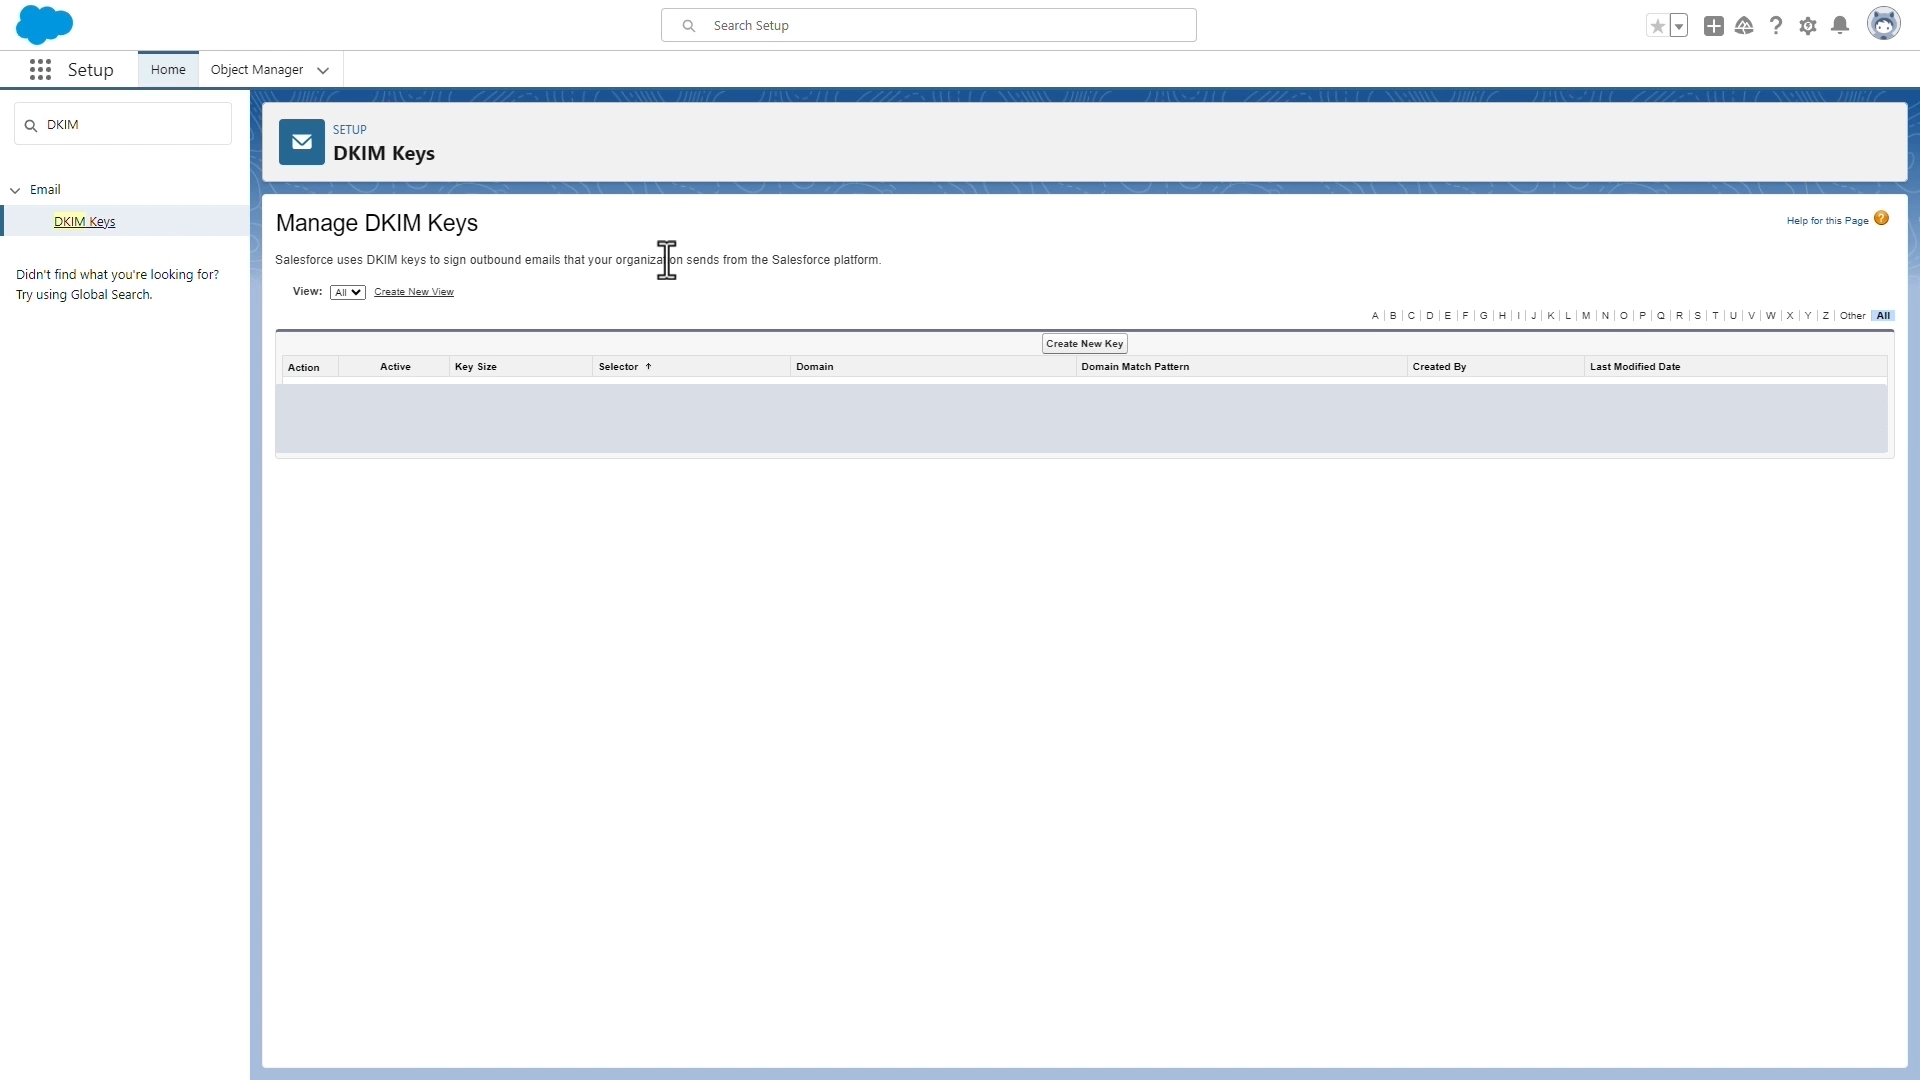Sort by the Domain column header
Image resolution: width=1920 pixels, height=1080 pixels.
click(x=815, y=367)
